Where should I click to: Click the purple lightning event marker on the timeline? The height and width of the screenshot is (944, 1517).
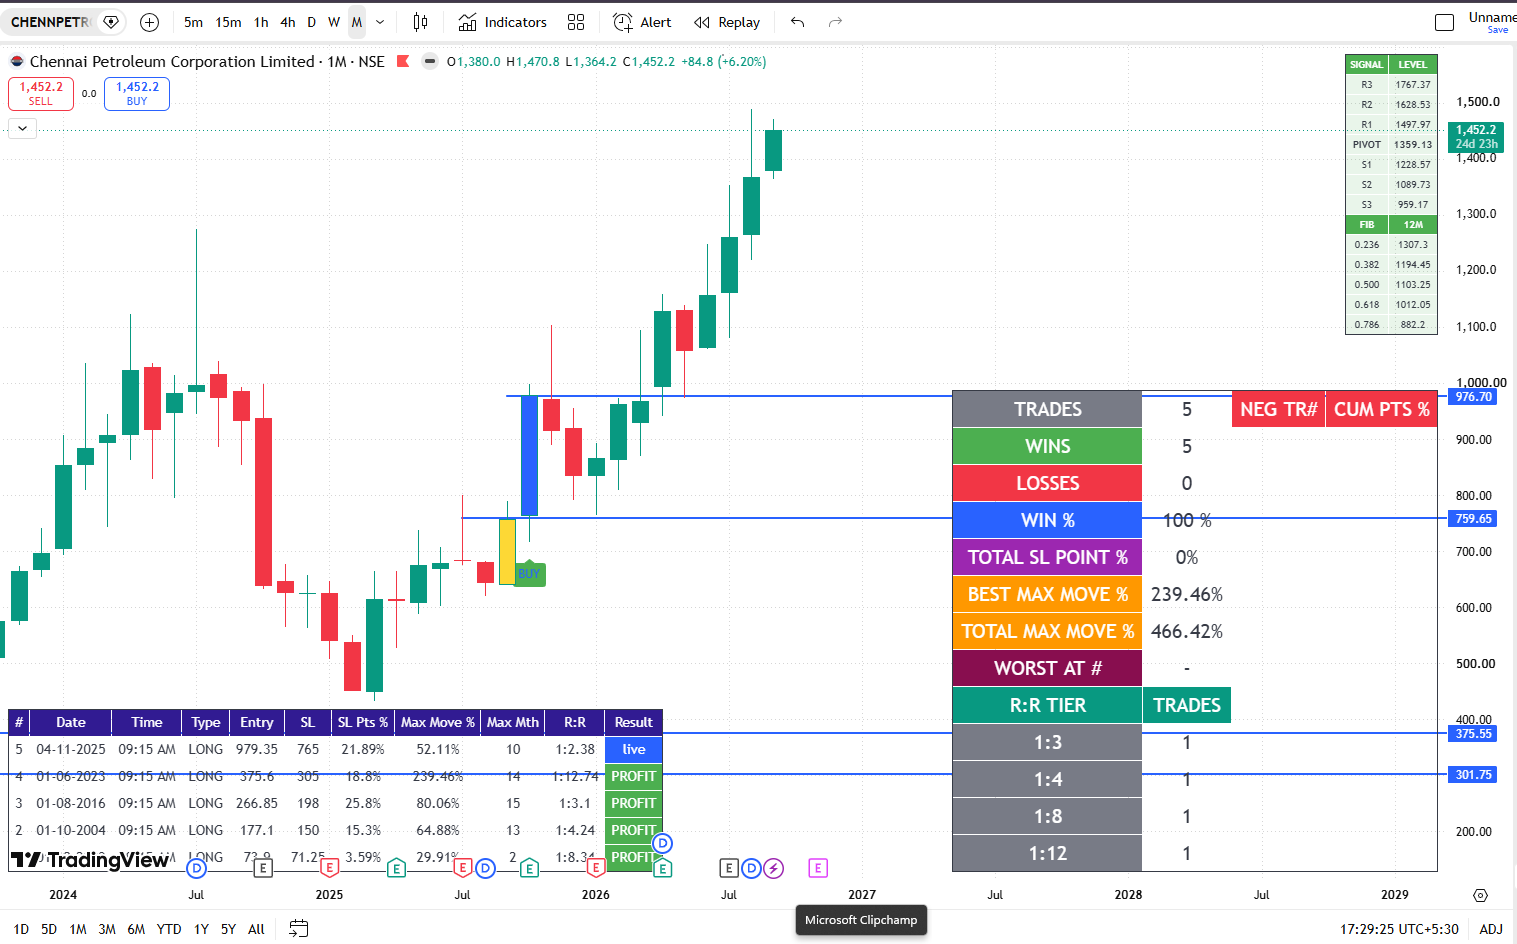pos(774,868)
